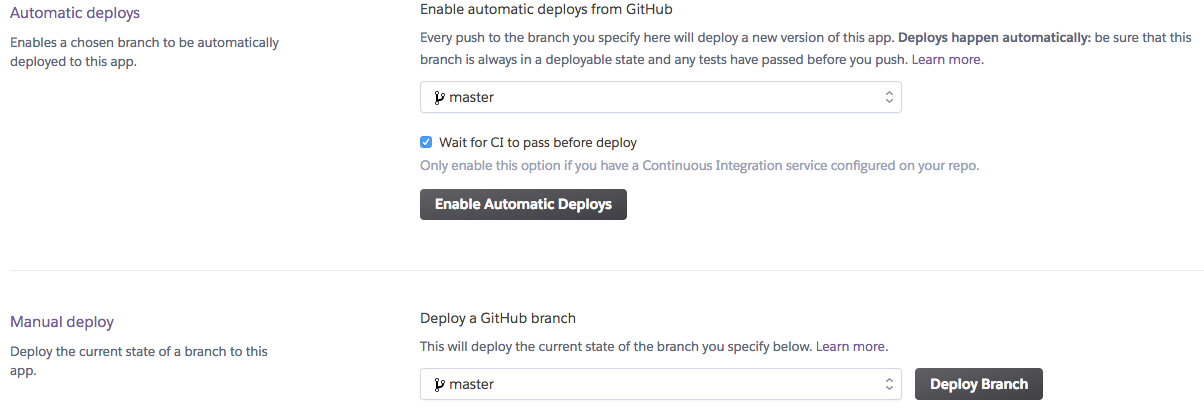Click the git branch icon in automatic deploys selector

pyautogui.click(x=438, y=97)
